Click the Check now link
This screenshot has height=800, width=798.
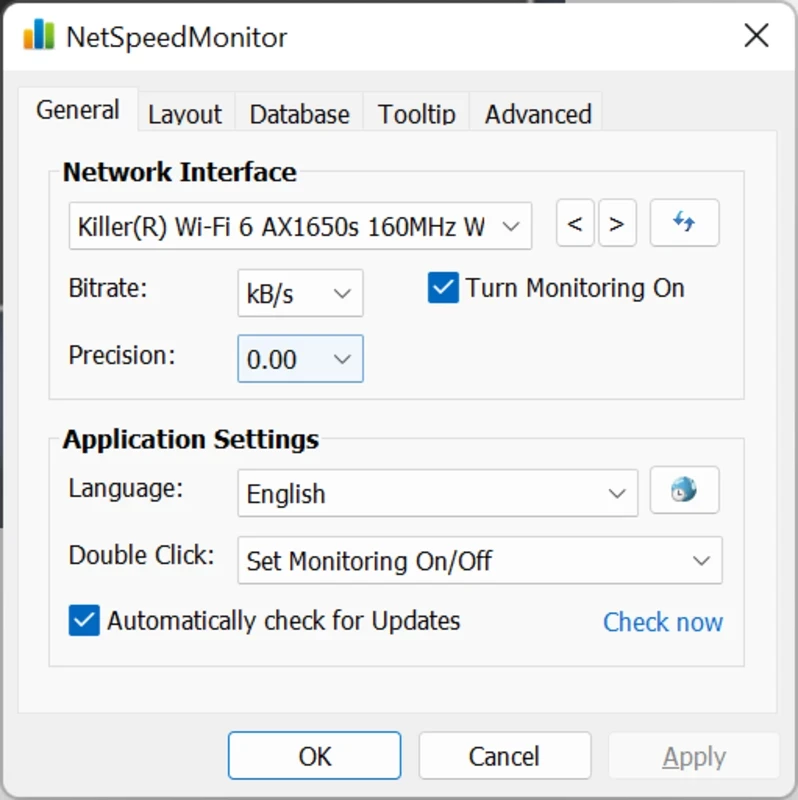coord(662,622)
